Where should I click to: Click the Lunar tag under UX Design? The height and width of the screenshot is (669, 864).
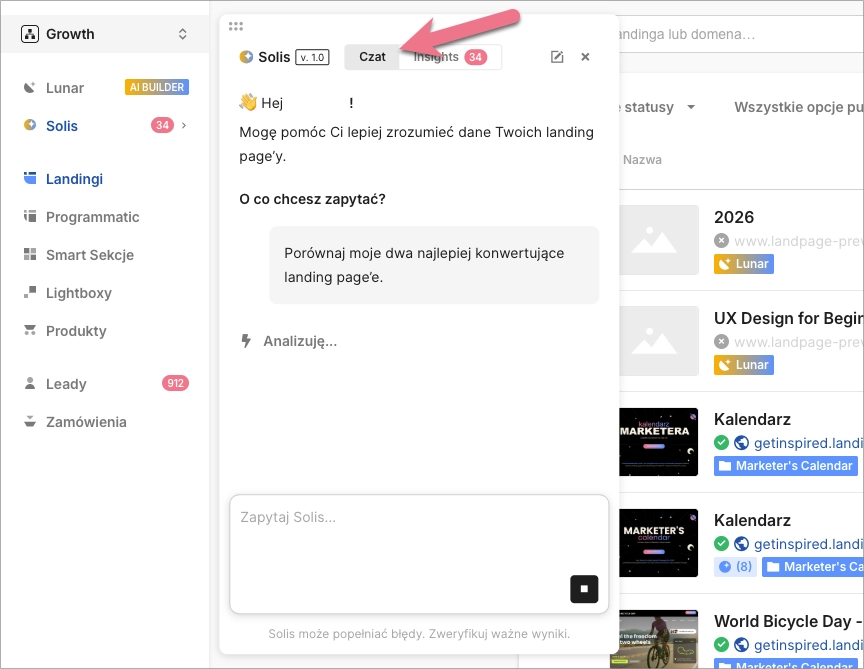click(744, 365)
